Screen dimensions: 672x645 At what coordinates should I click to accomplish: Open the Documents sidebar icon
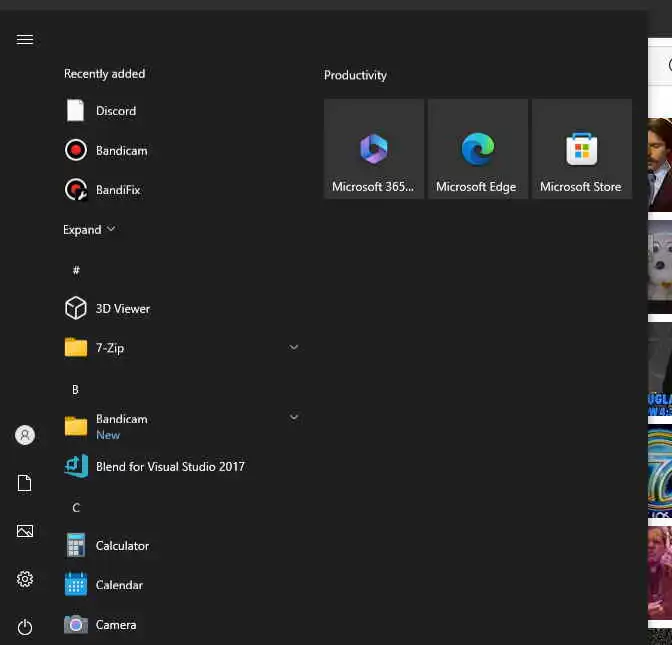[24, 483]
